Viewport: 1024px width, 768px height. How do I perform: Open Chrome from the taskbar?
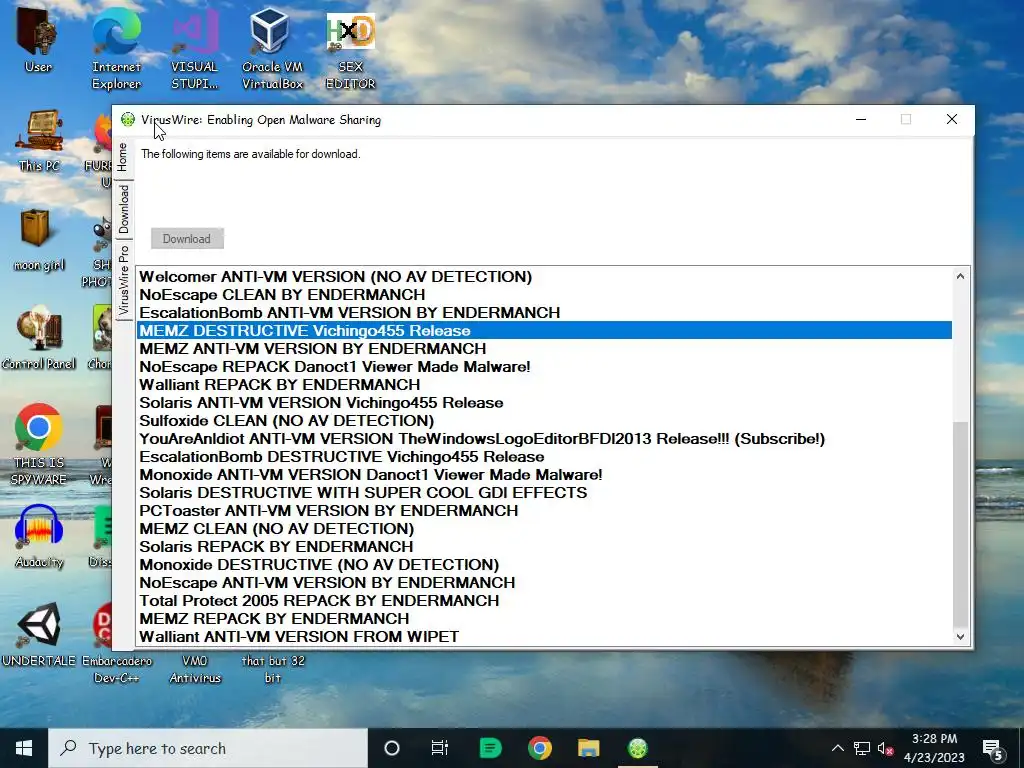pos(539,748)
